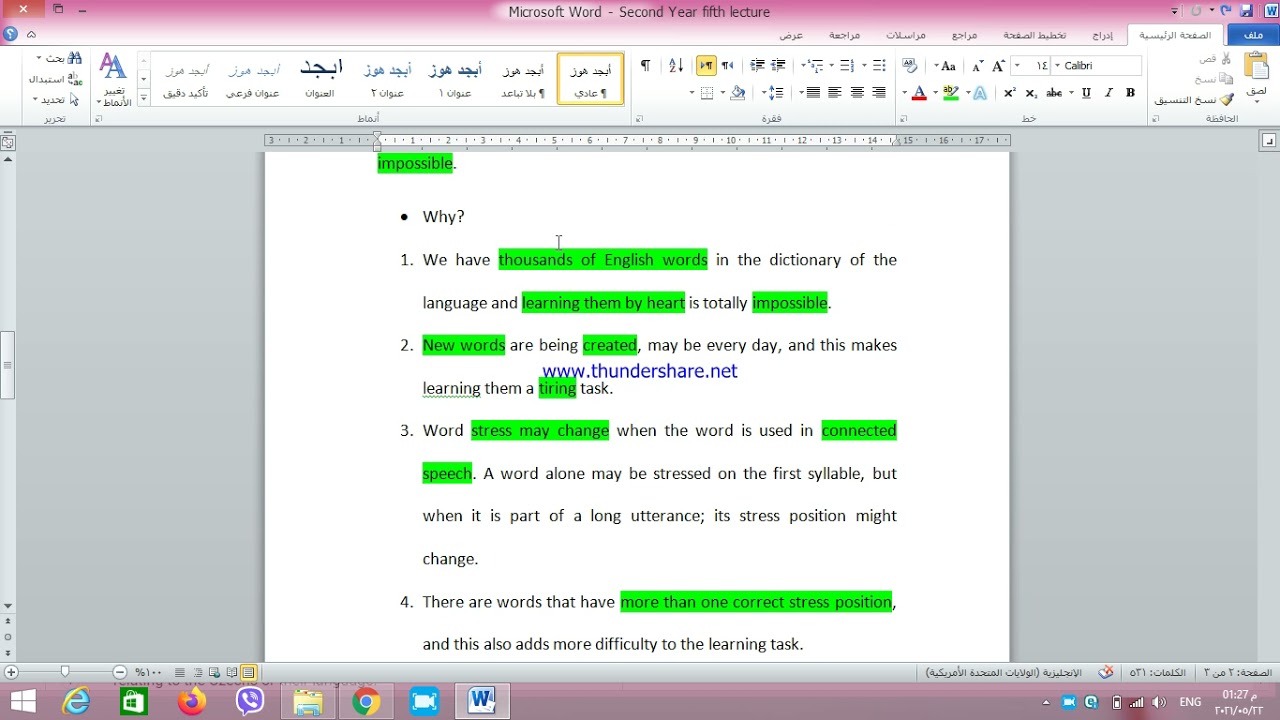Open the File tab ملف
Screen dimensions: 1280x720
[1253, 35]
